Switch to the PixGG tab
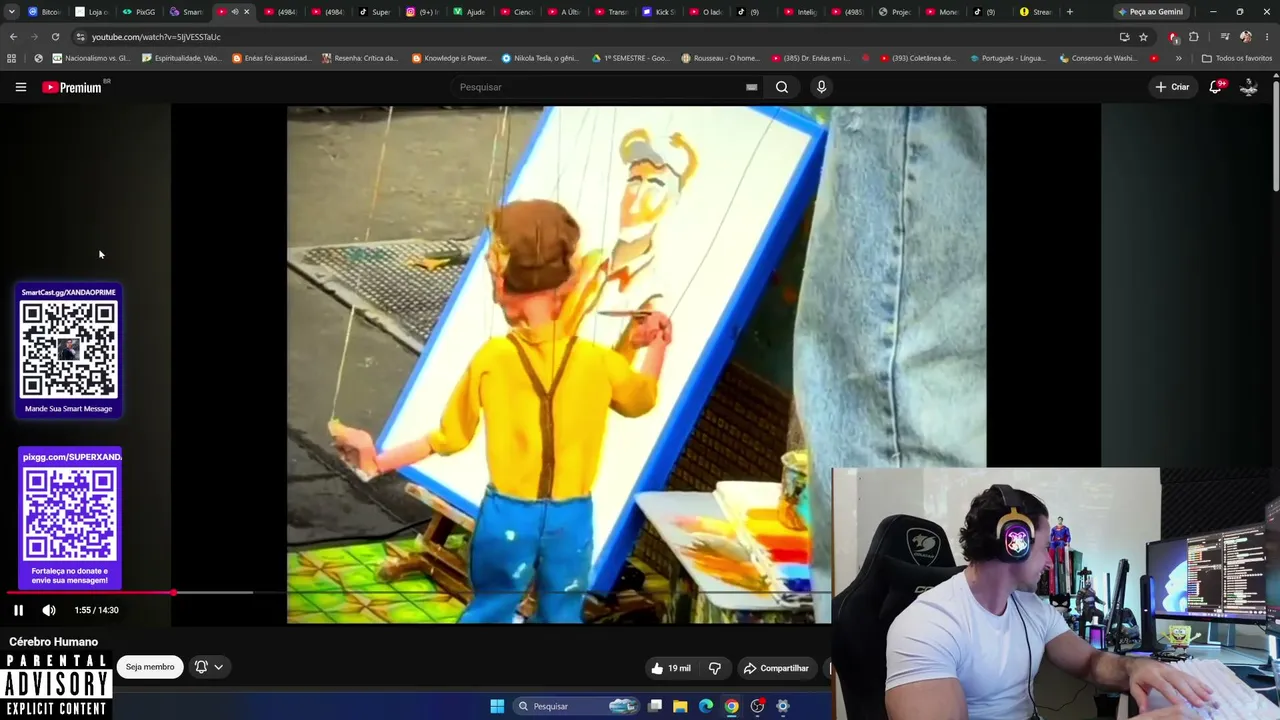The height and width of the screenshot is (720, 1280). pyautogui.click(x=139, y=12)
